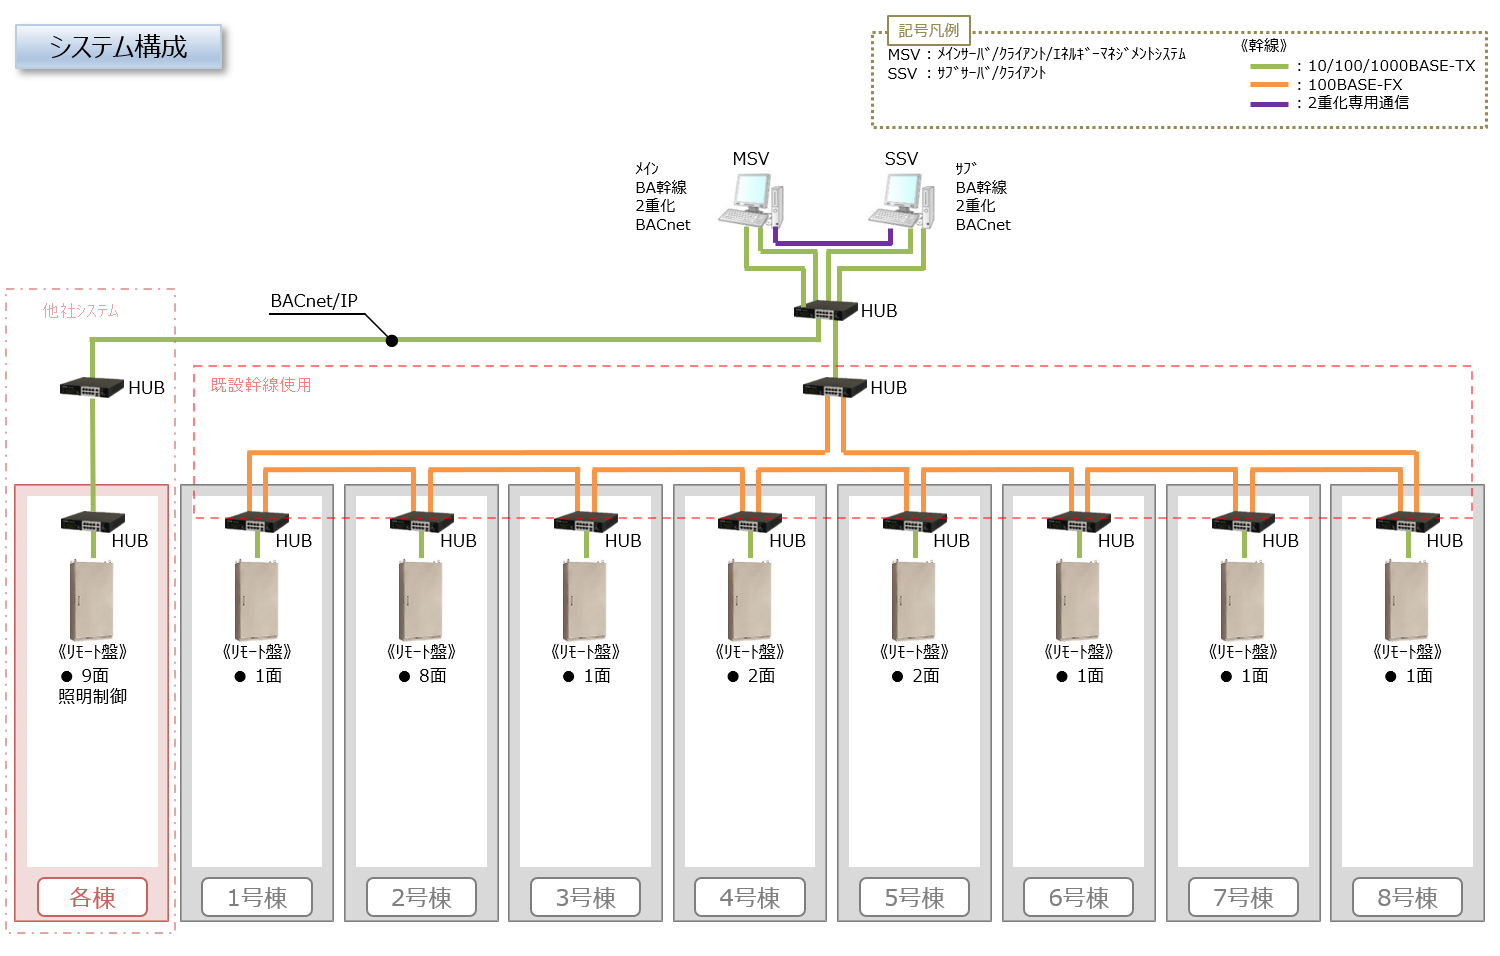The width and height of the screenshot is (1500, 956).
Task: Click the 《リモート盤》 label in 8号棟
Action: point(1408,651)
